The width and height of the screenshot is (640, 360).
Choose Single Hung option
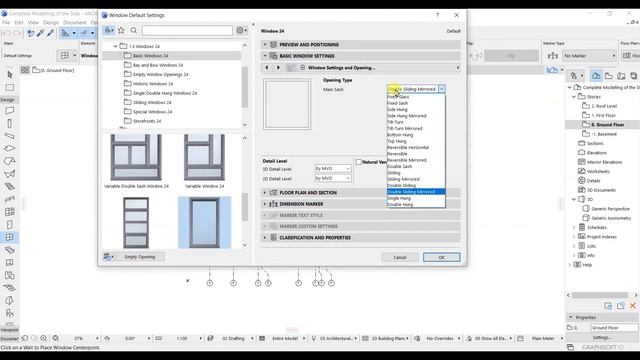[416, 198]
